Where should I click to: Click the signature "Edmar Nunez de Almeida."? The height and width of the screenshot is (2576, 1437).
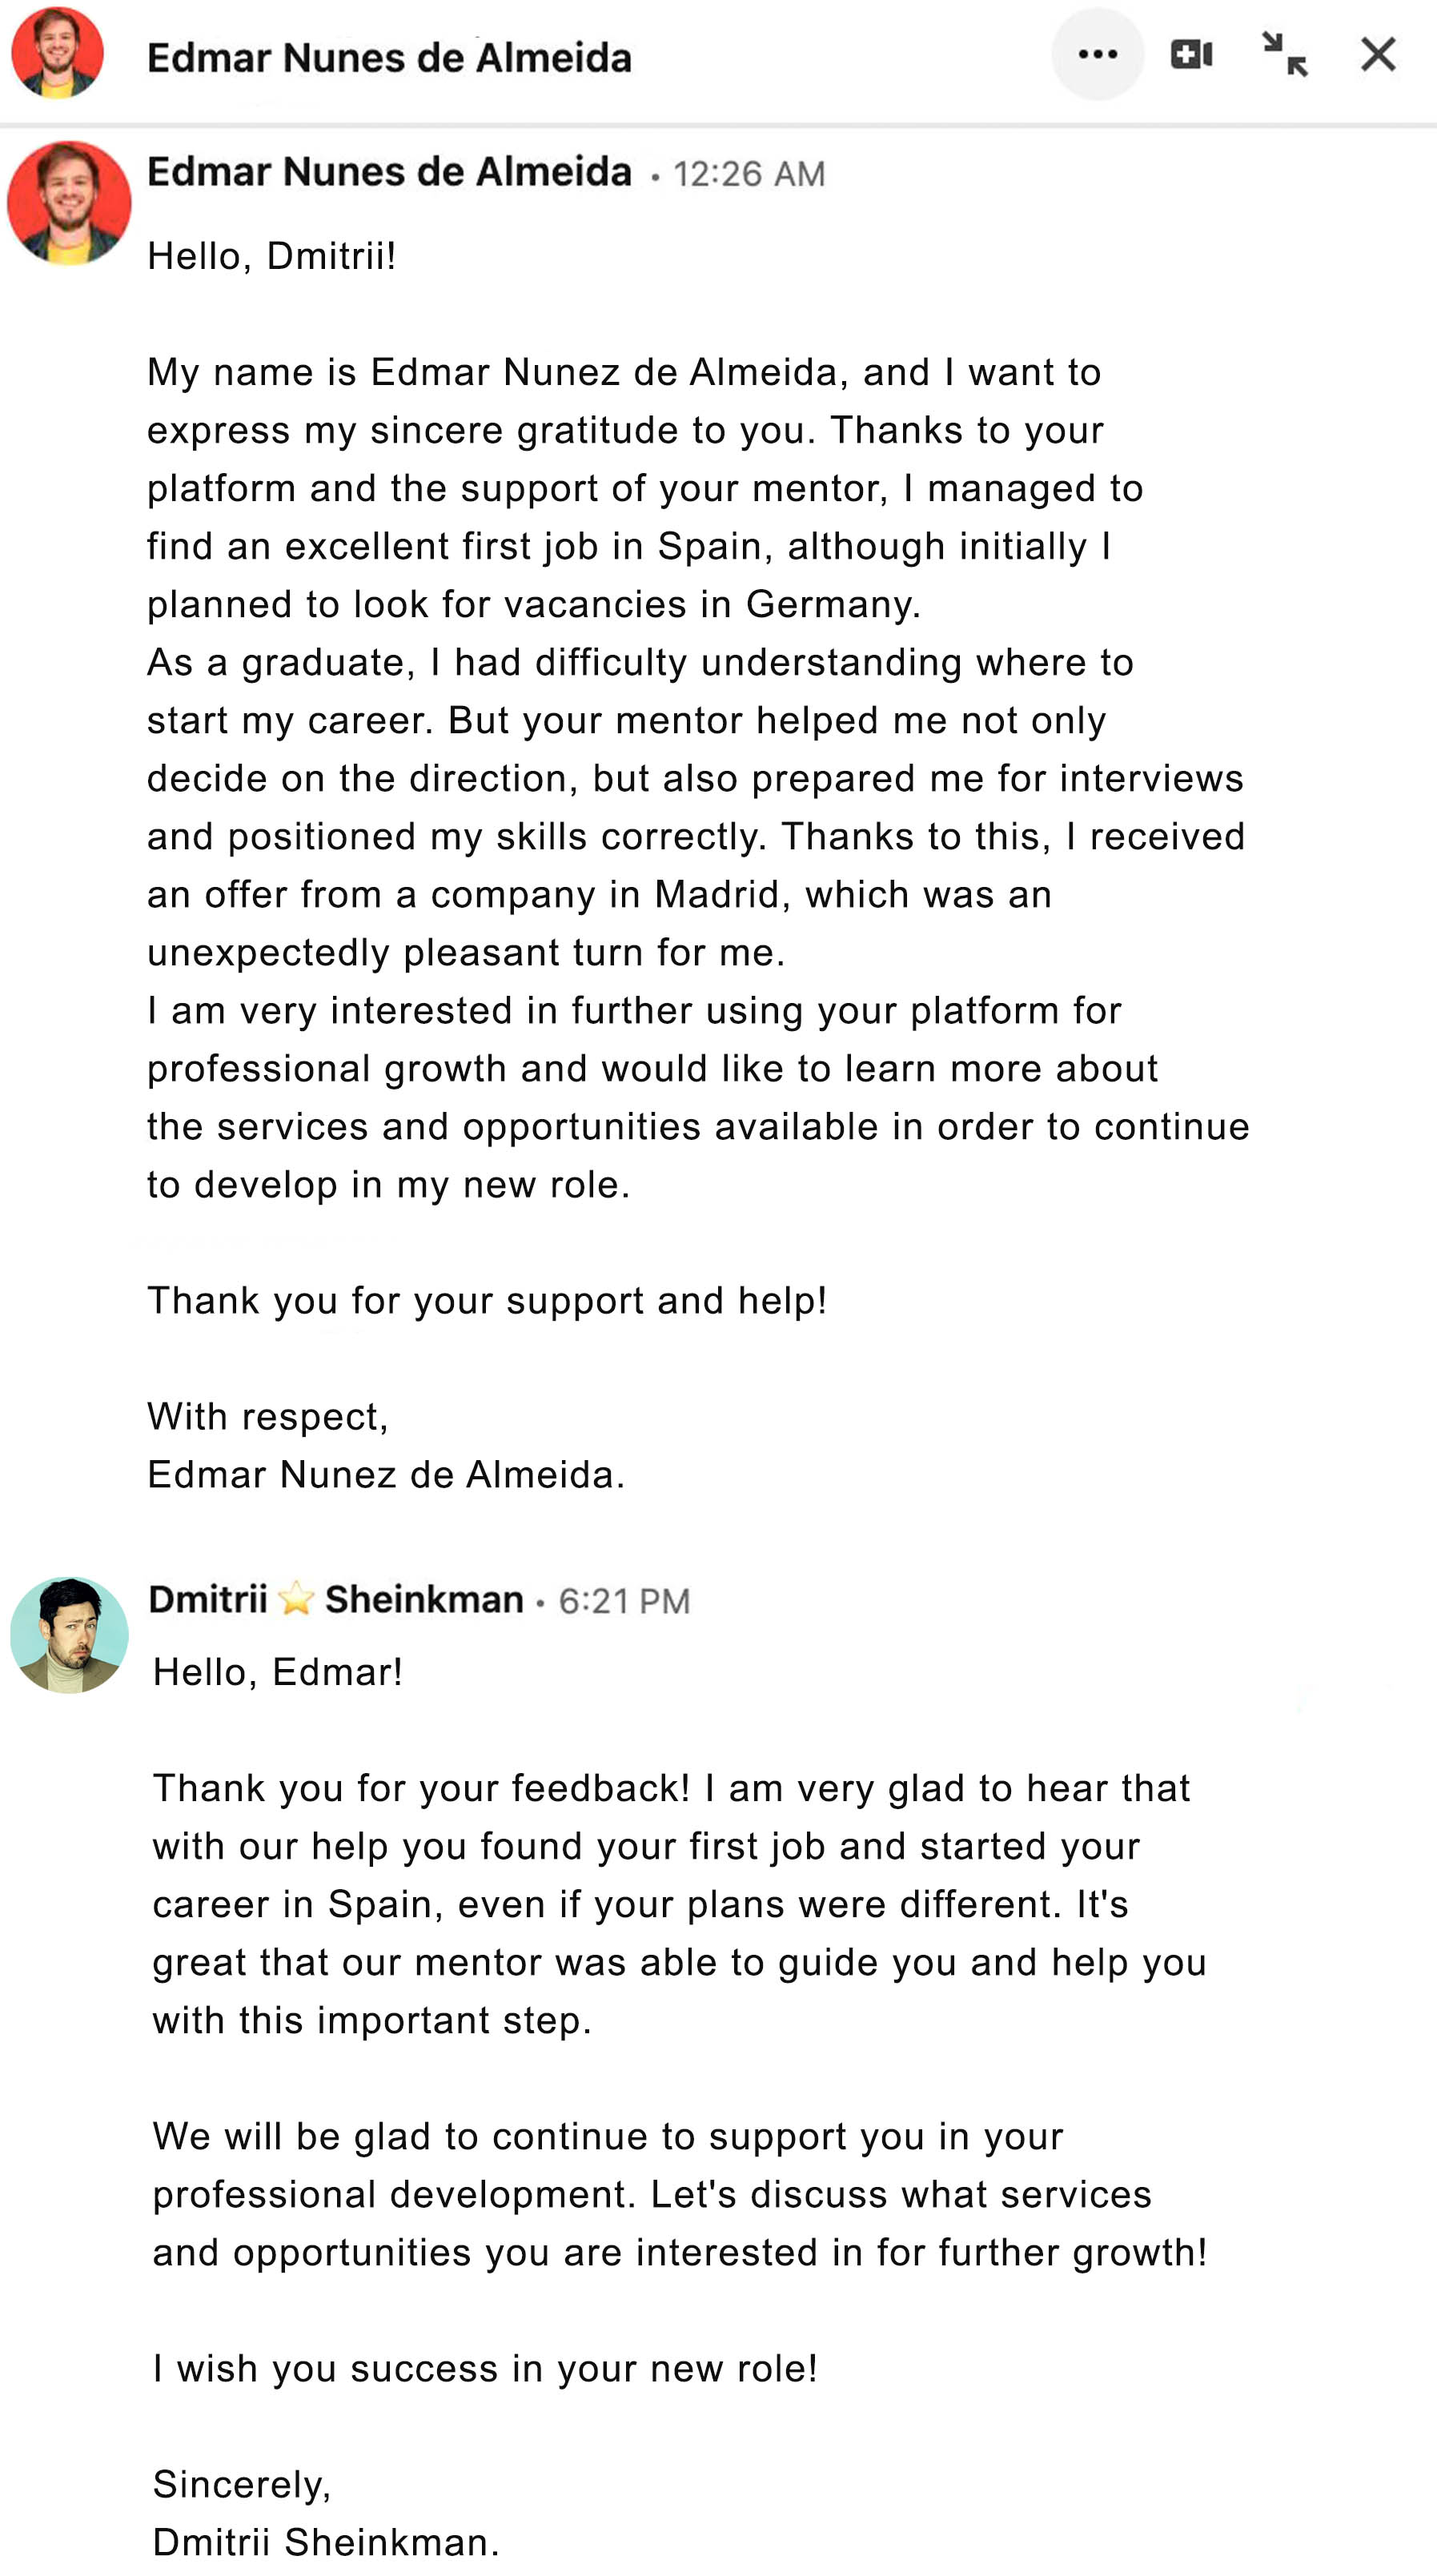(386, 1474)
